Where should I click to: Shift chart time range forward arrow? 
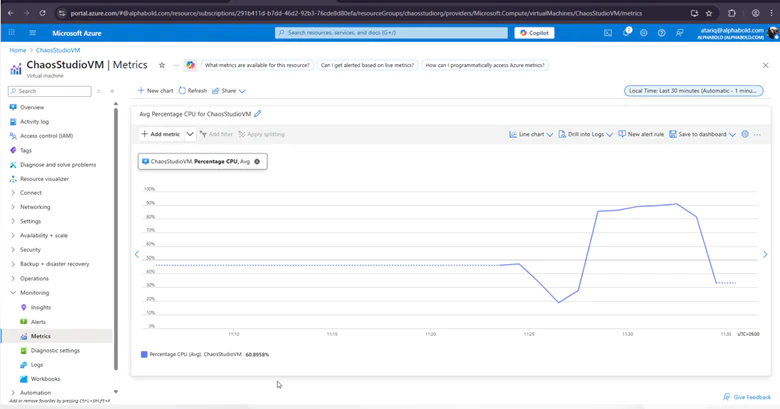pyautogui.click(x=765, y=254)
